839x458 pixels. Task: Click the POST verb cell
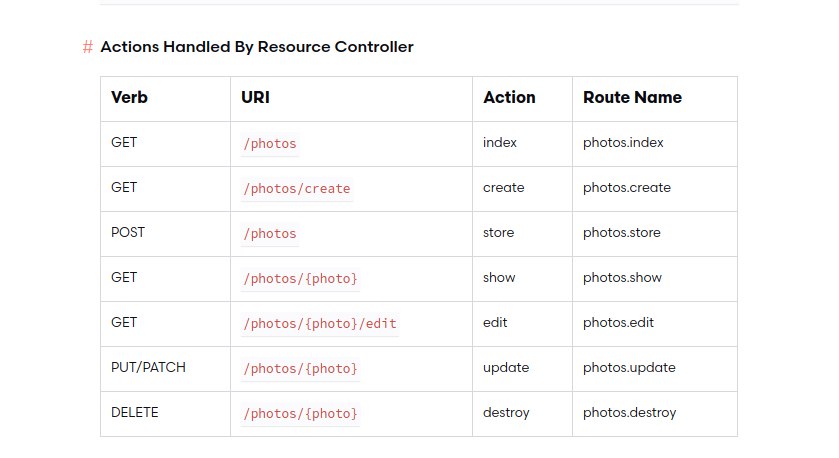tap(128, 232)
